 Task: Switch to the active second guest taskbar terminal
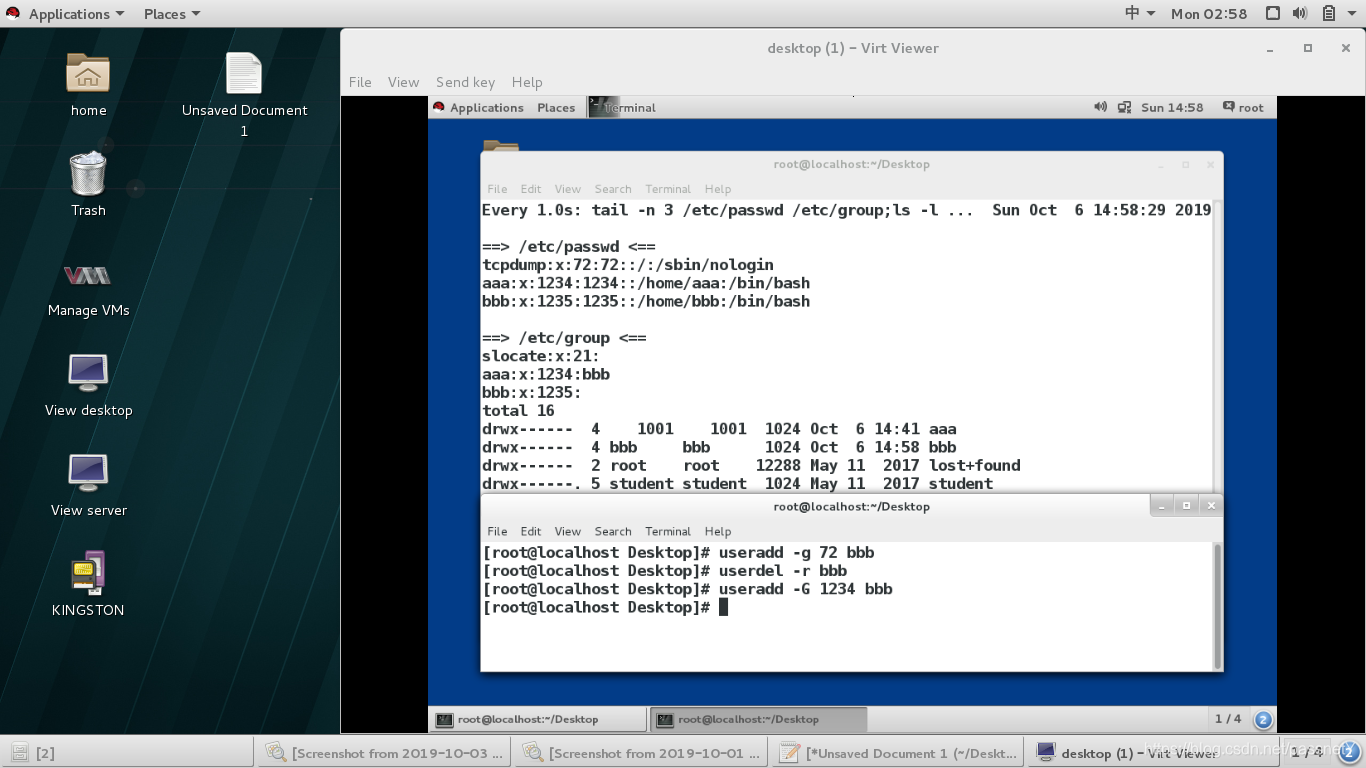coord(758,719)
